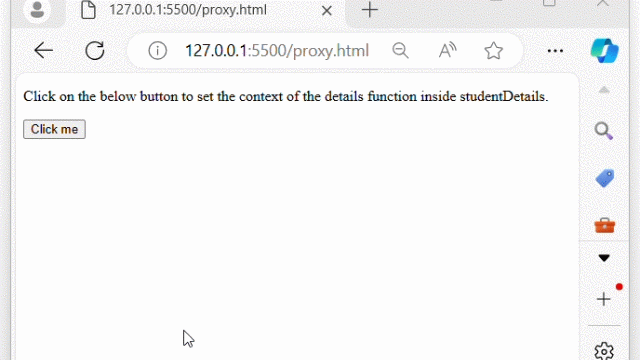Click the "Click me" button

coord(54,129)
